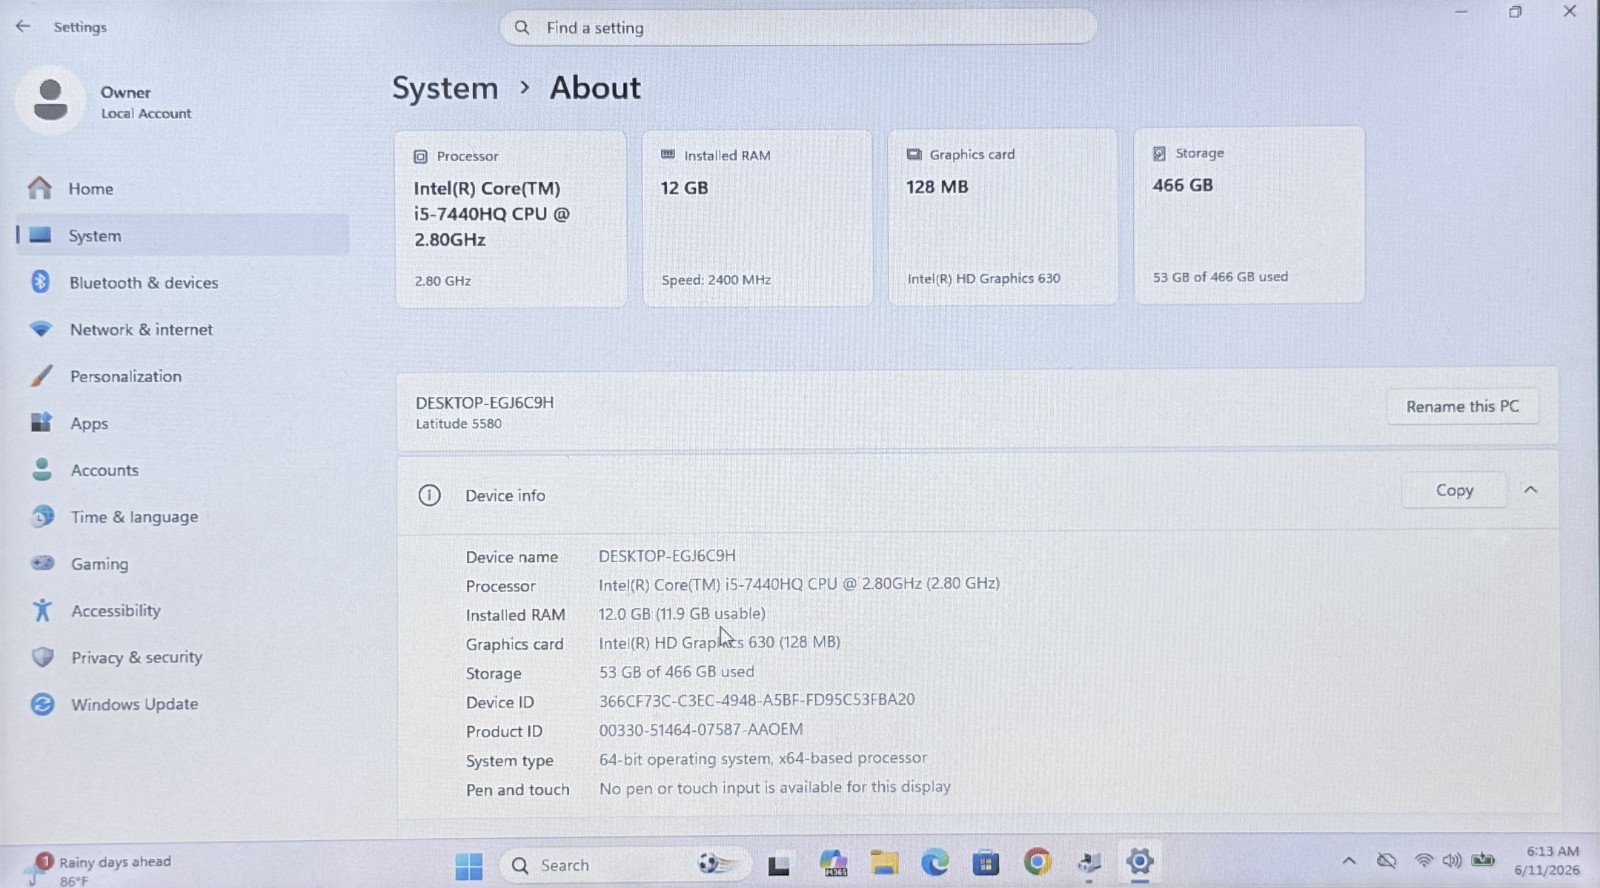Screen dimensions: 1600x888
Task: Go back using the Settings back arrow
Action: pos(23,26)
